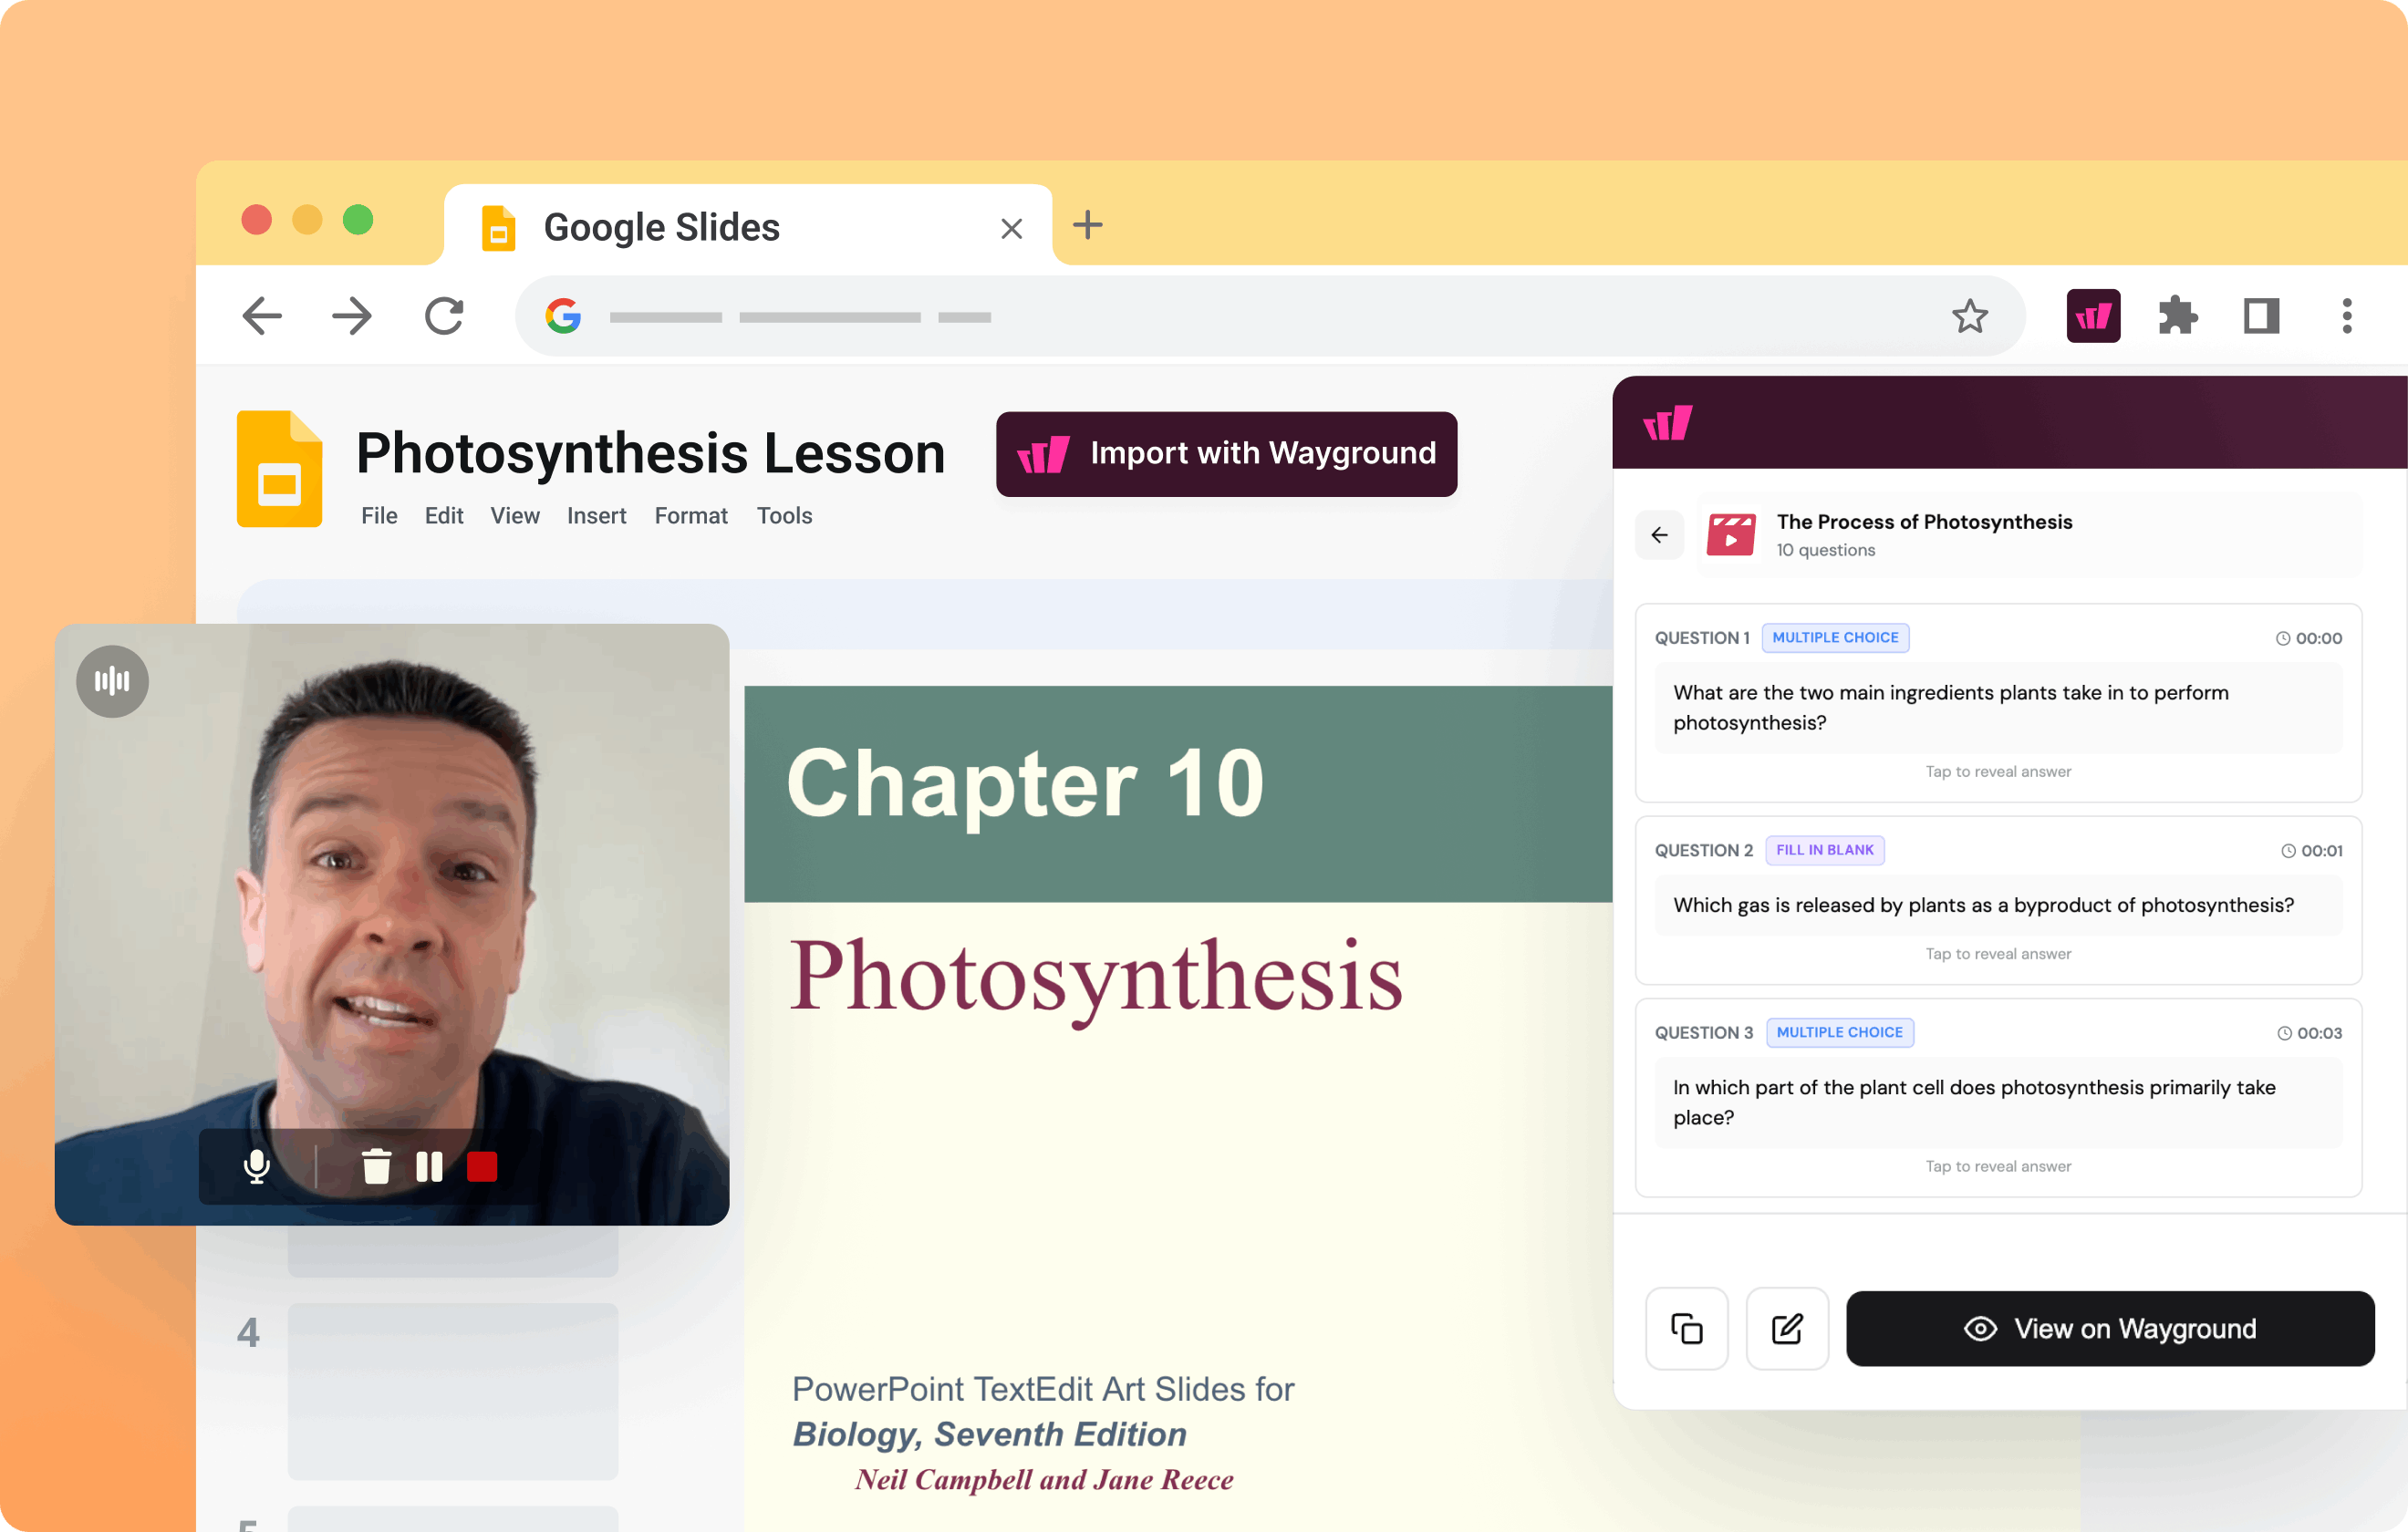Click the video quiz clapperboard icon
Screen dimensions: 2408x1532
pyautogui.click(x=1731, y=535)
